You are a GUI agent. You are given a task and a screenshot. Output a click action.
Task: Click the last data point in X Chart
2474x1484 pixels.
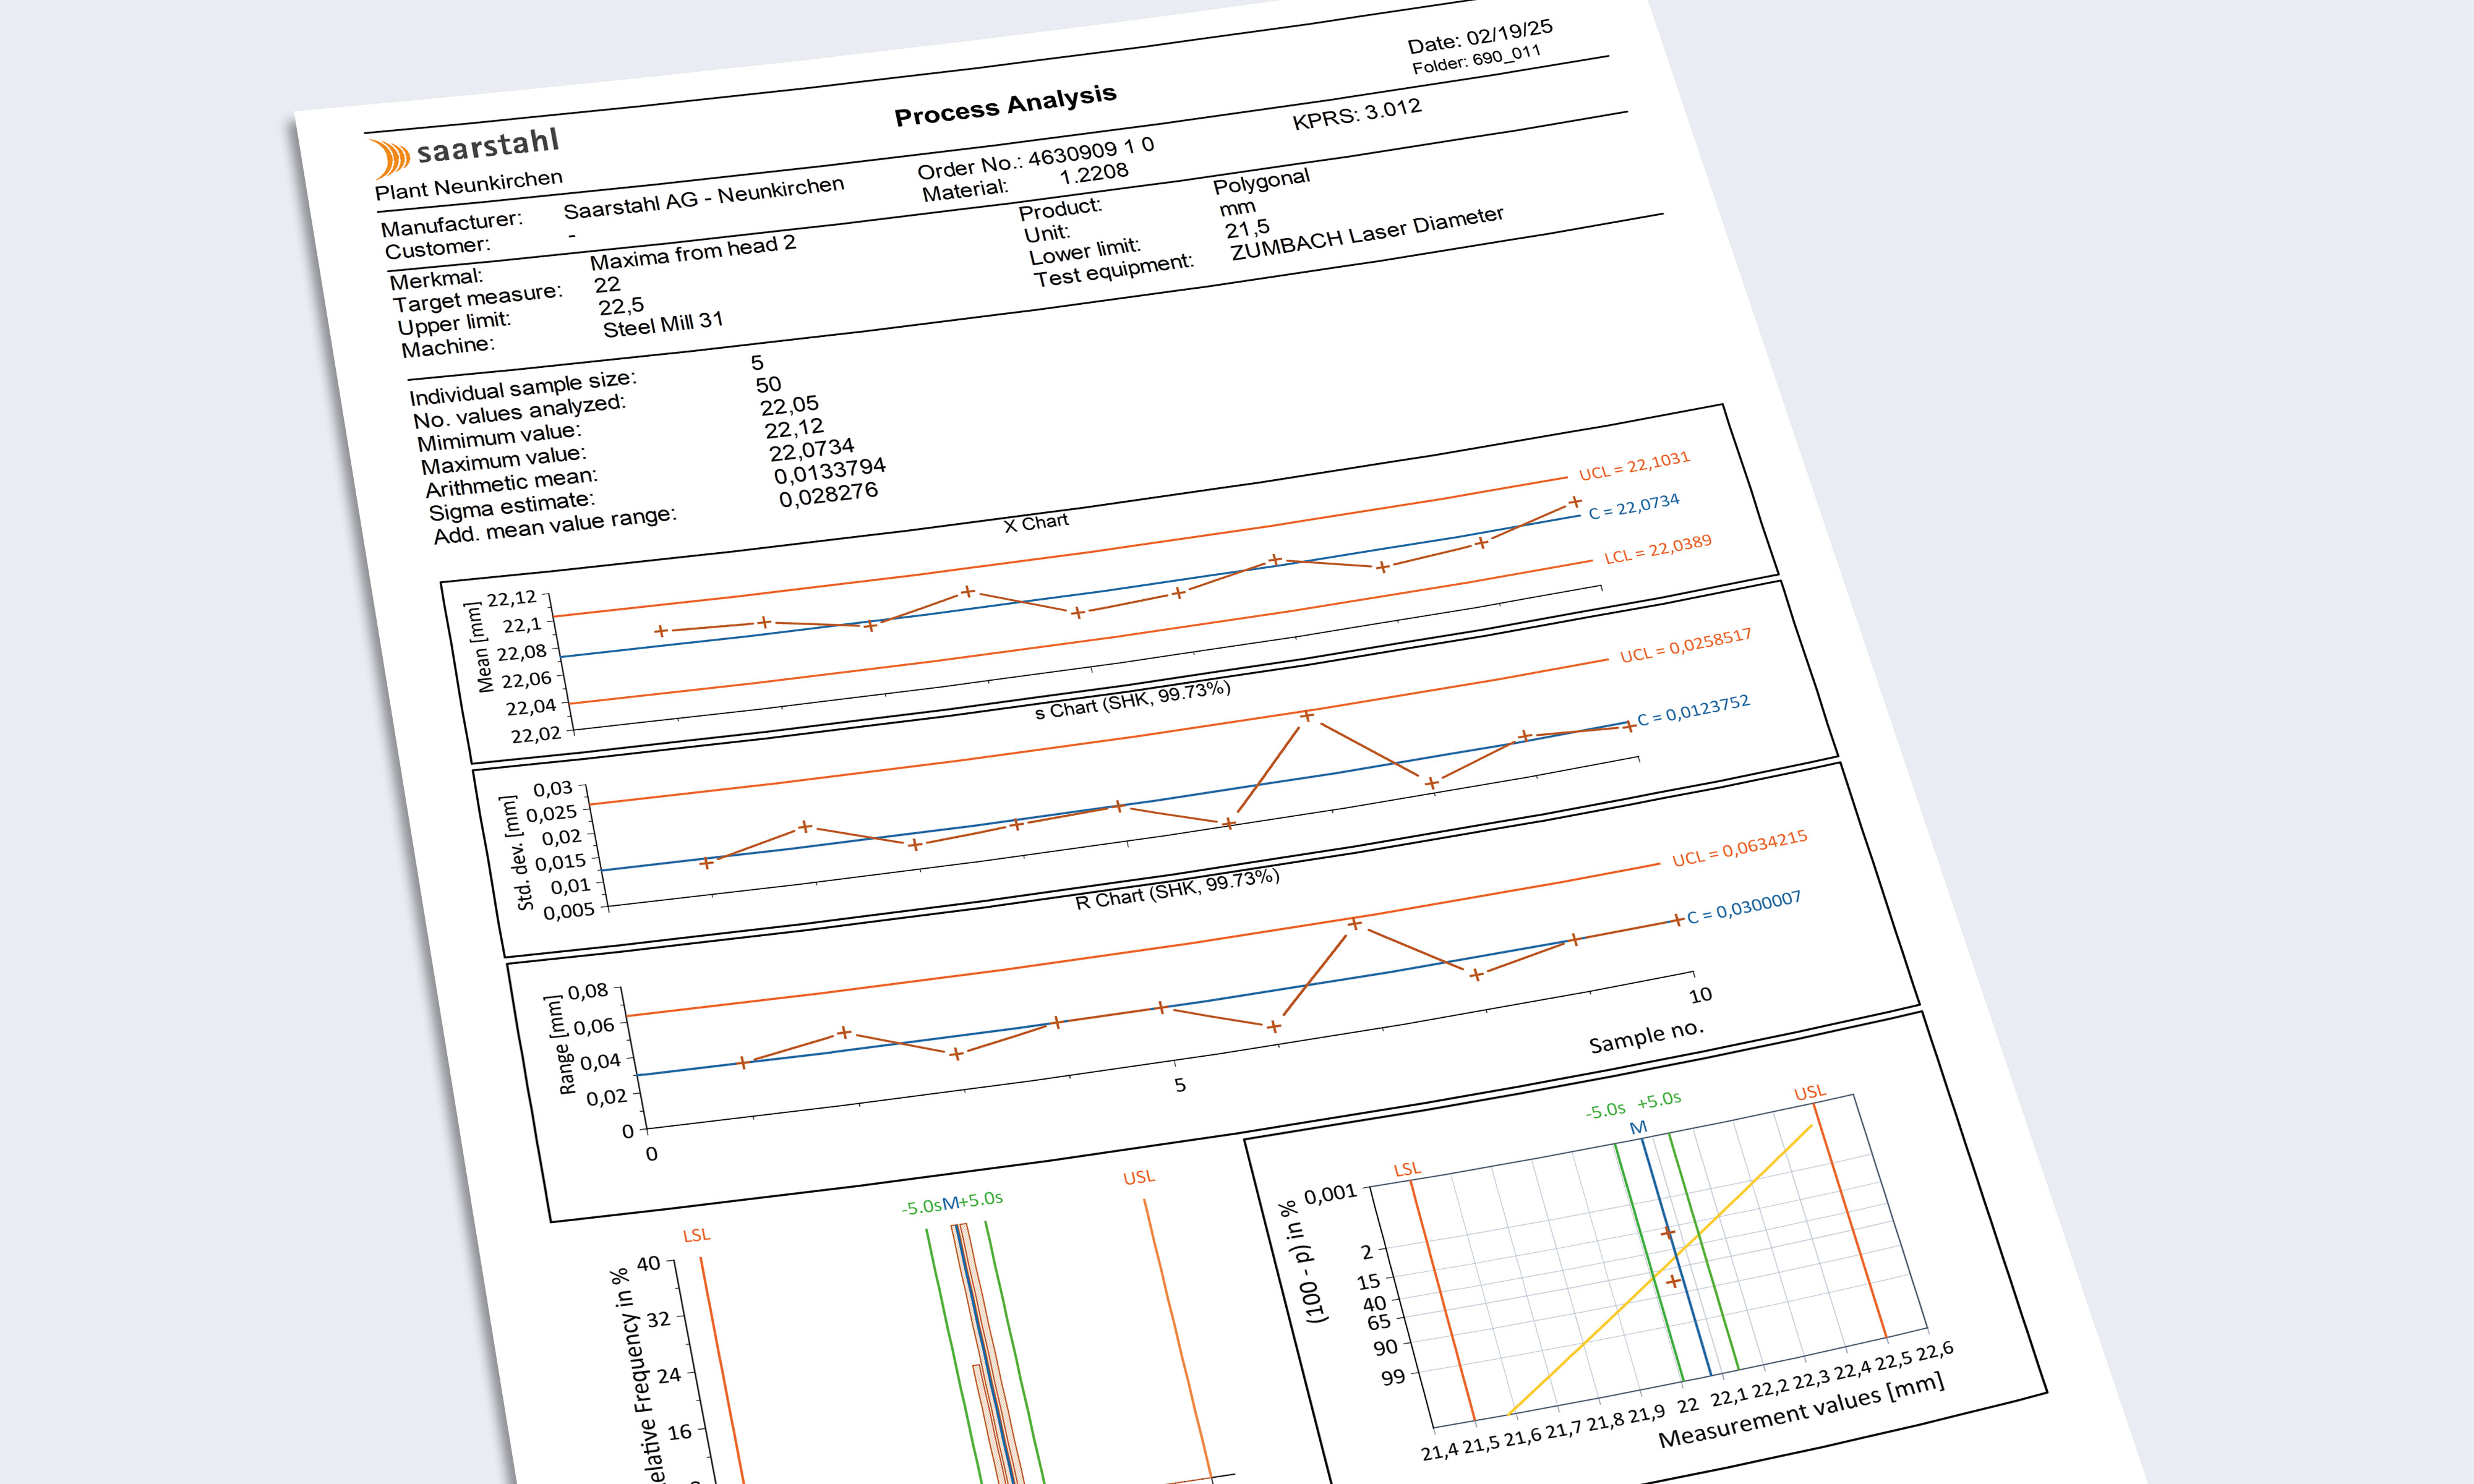[1575, 502]
